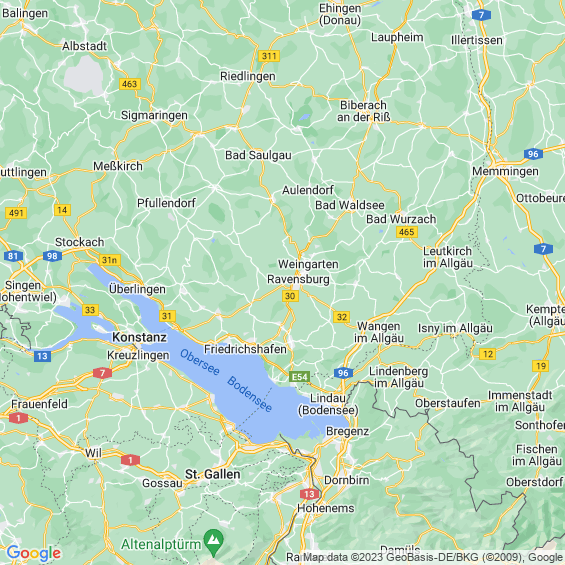Click the yellow 465 road shield
565x565 pixels.
[407, 232]
